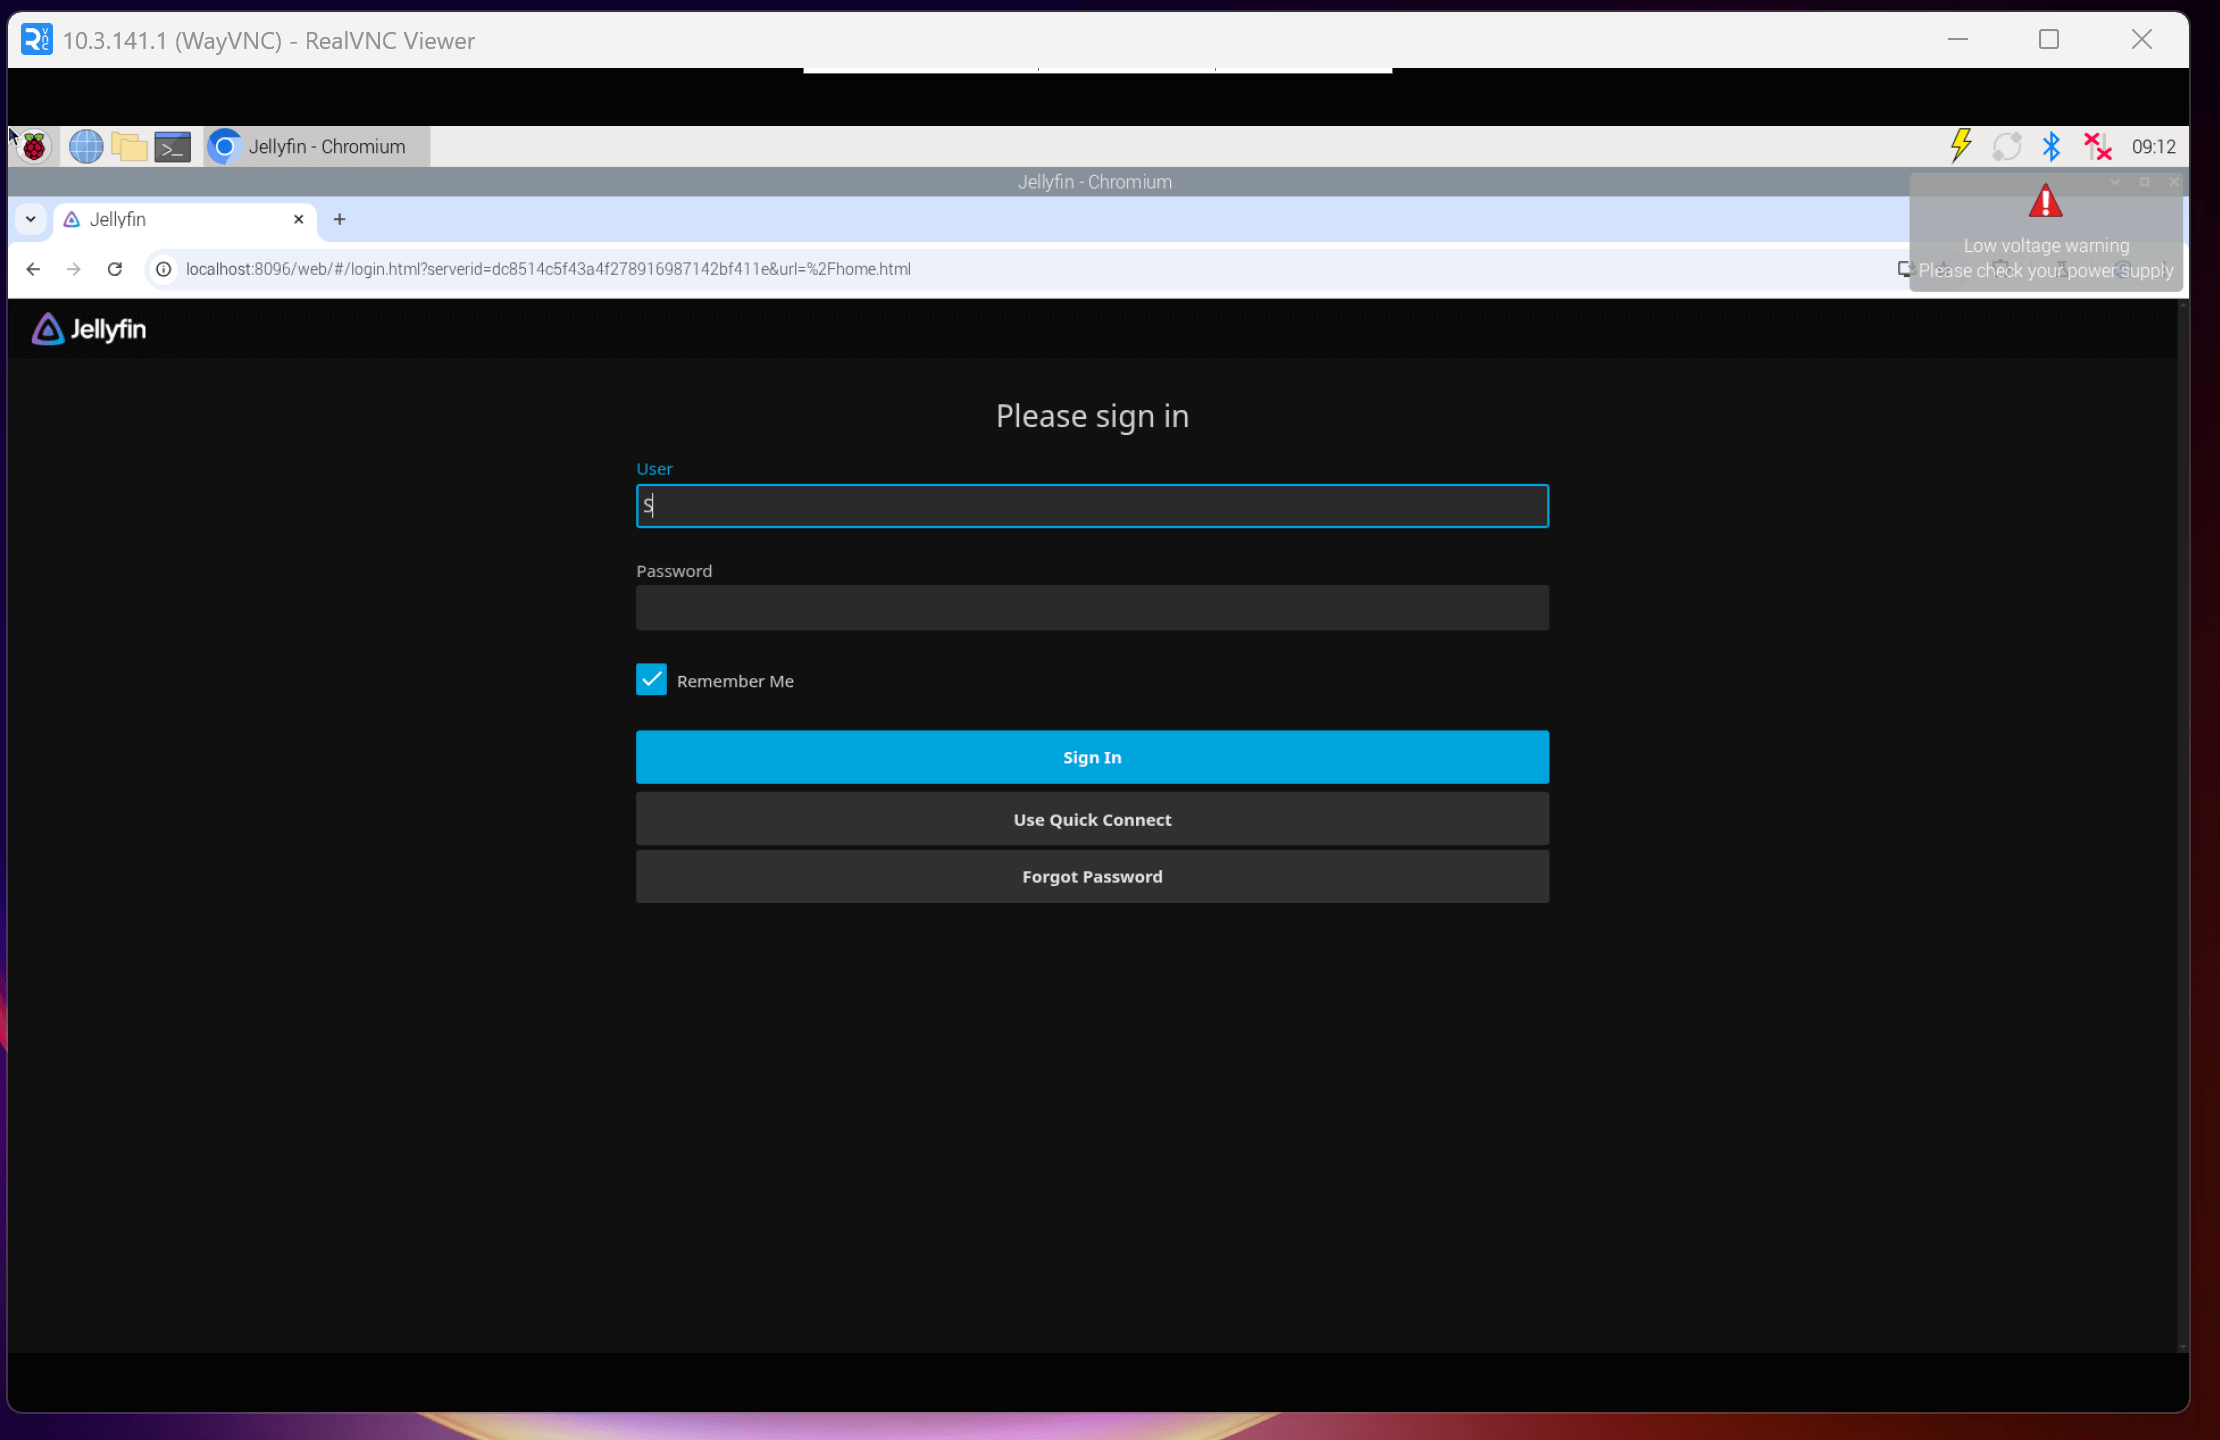Reload the Jellyfin login page
The height and width of the screenshot is (1440, 2220).
coord(115,269)
